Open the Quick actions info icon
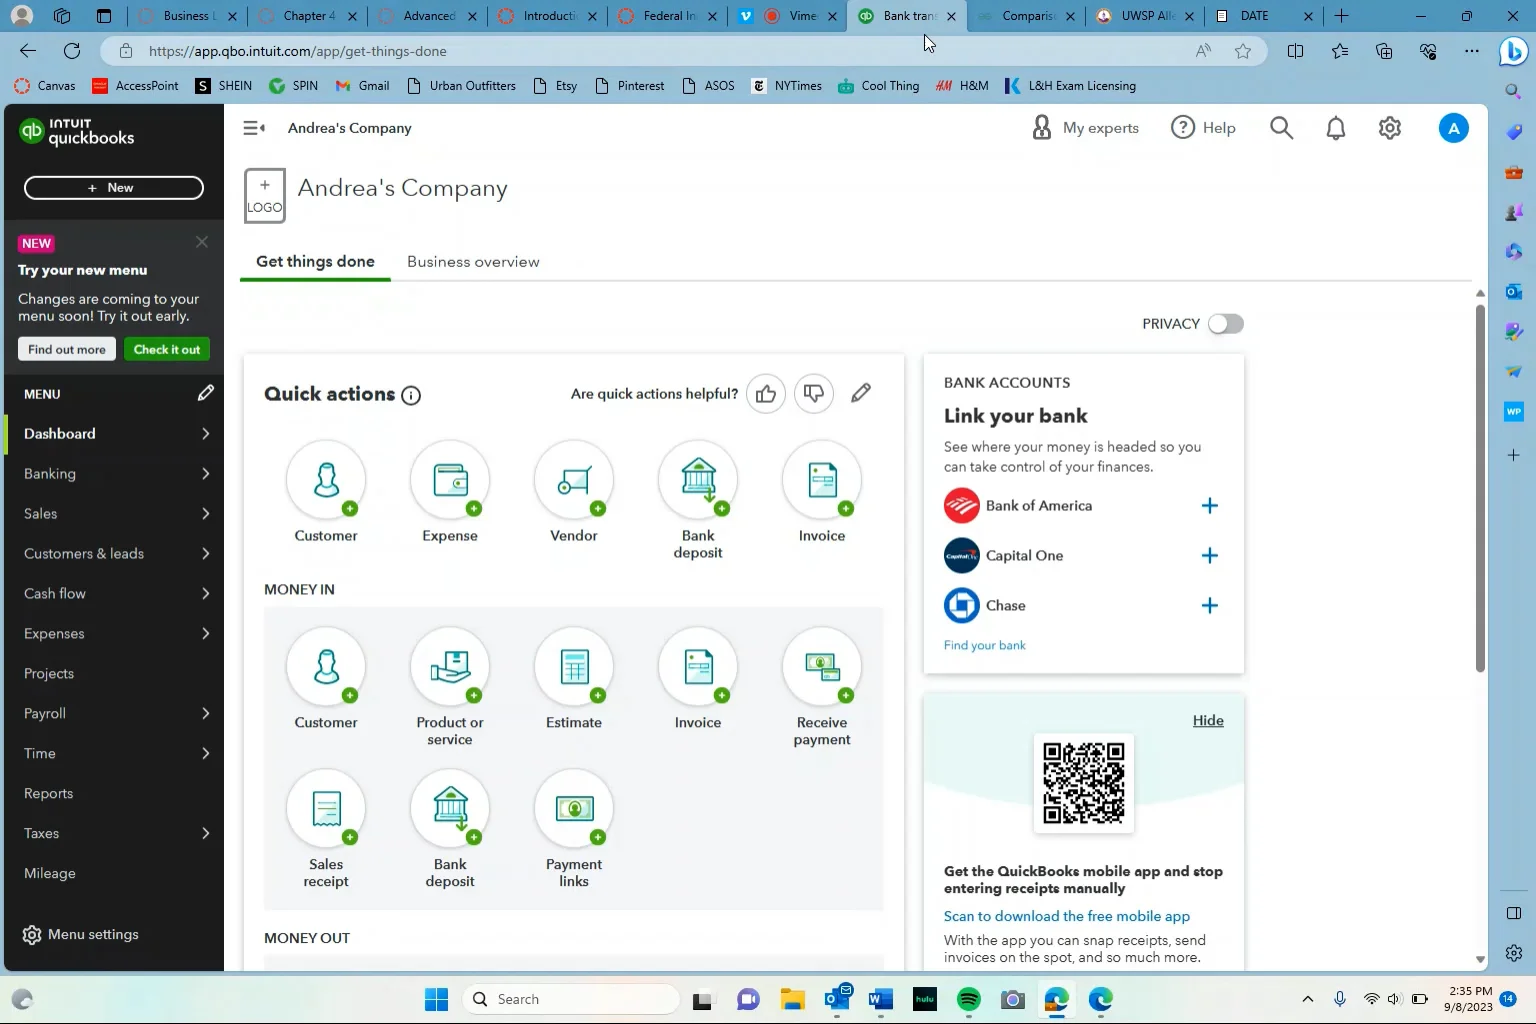Screen dimensions: 1536x1024 (x=411, y=395)
